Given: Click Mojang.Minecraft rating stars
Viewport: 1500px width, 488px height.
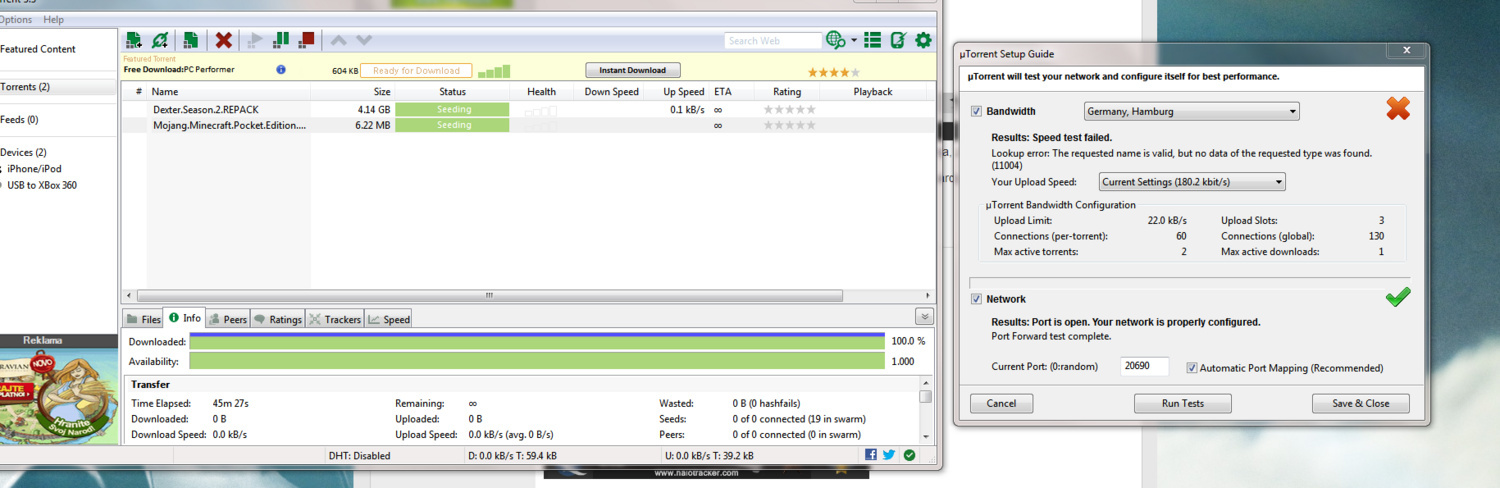Looking at the screenshot, I should pyautogui.click(x=790, y=125).
